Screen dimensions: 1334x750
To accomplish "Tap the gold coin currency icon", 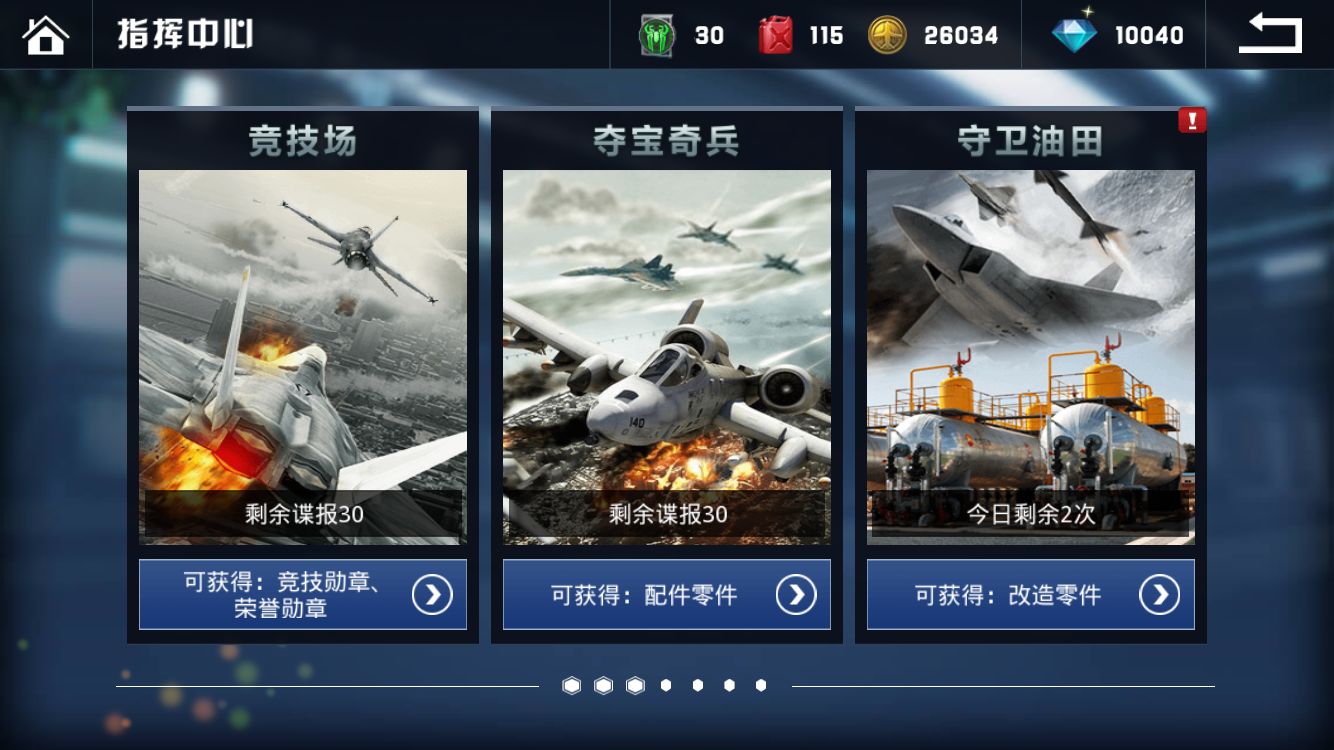I will 887,35.
